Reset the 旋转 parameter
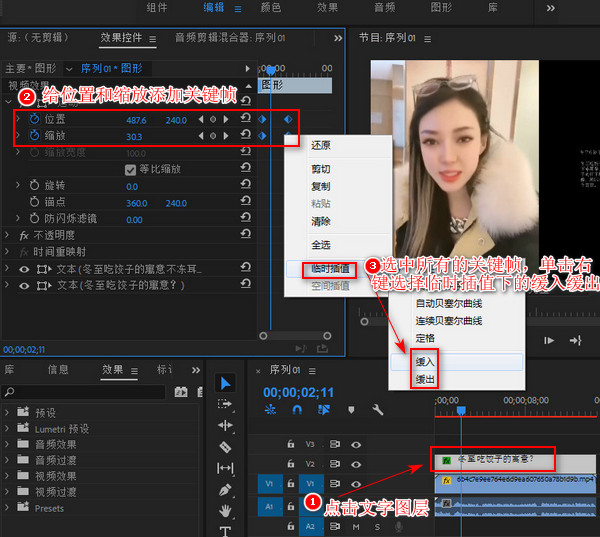Viewport: 600px width, 537px height. pyautogui.click(x=246, y=184)
